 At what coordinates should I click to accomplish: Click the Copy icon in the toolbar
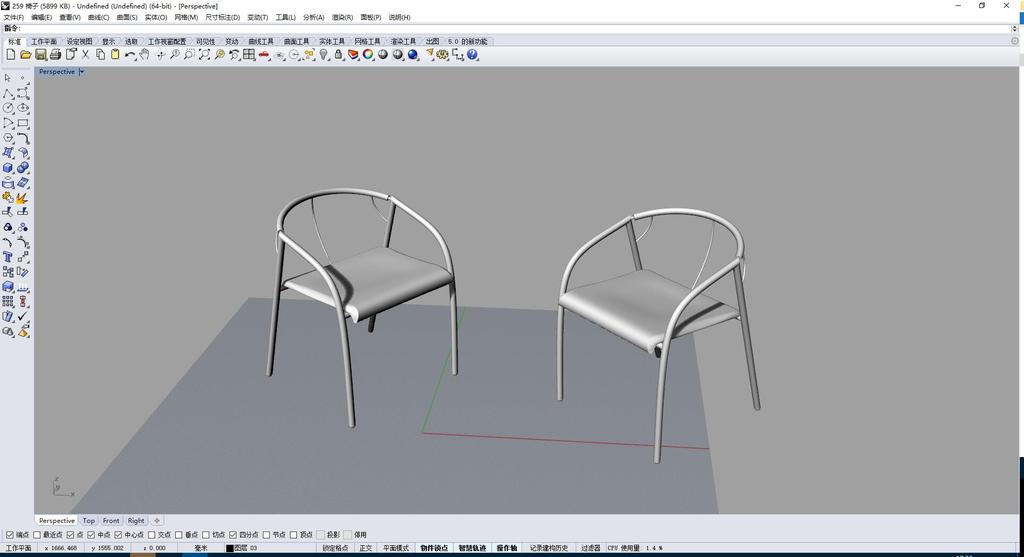click(100, 55)
